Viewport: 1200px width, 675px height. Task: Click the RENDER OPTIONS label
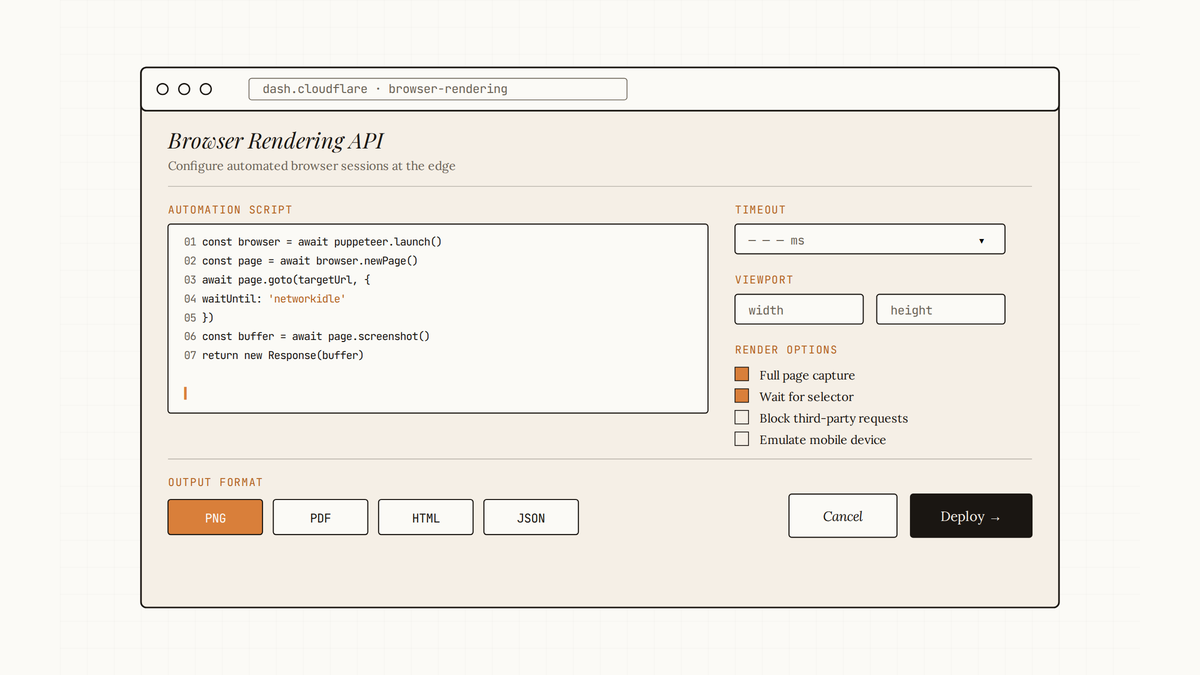(x=786, y=350)
